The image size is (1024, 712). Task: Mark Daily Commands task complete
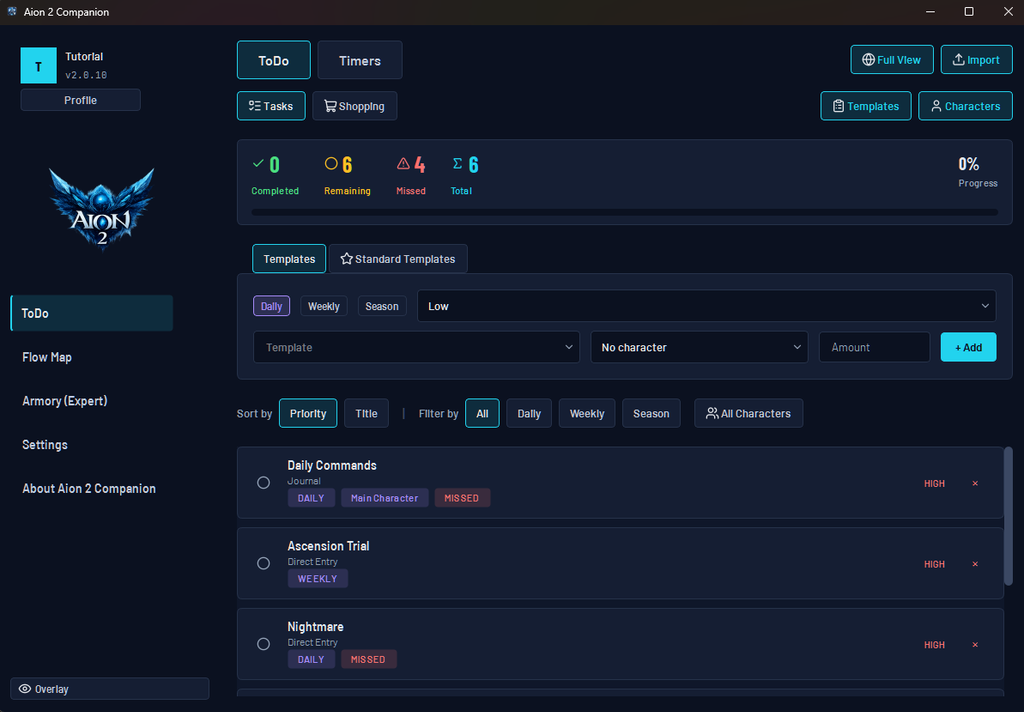[263, 482]
